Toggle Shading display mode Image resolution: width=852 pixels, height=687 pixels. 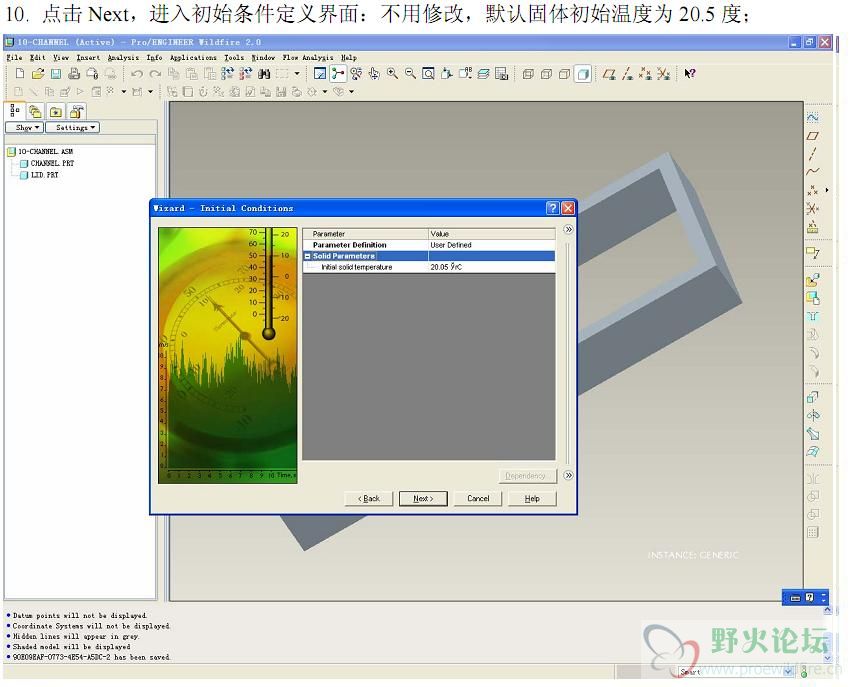pos(583,73)
